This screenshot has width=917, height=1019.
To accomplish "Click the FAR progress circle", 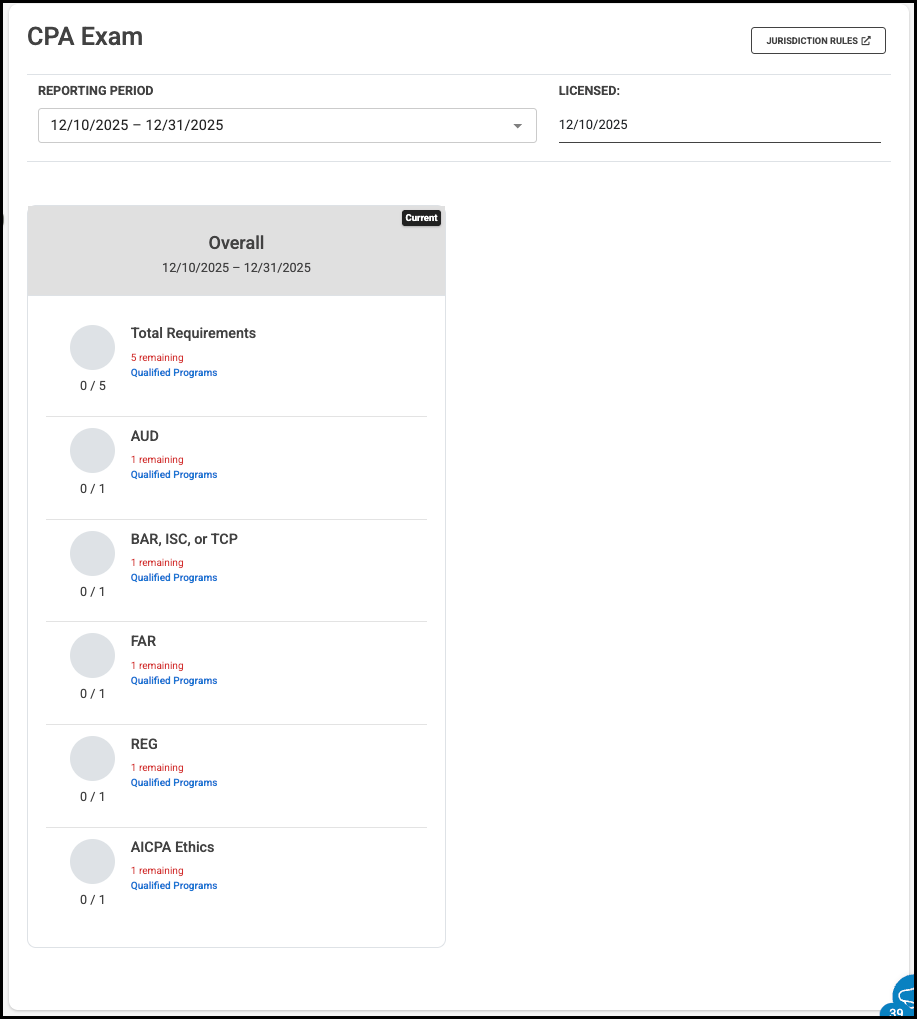I will [92, 656].
